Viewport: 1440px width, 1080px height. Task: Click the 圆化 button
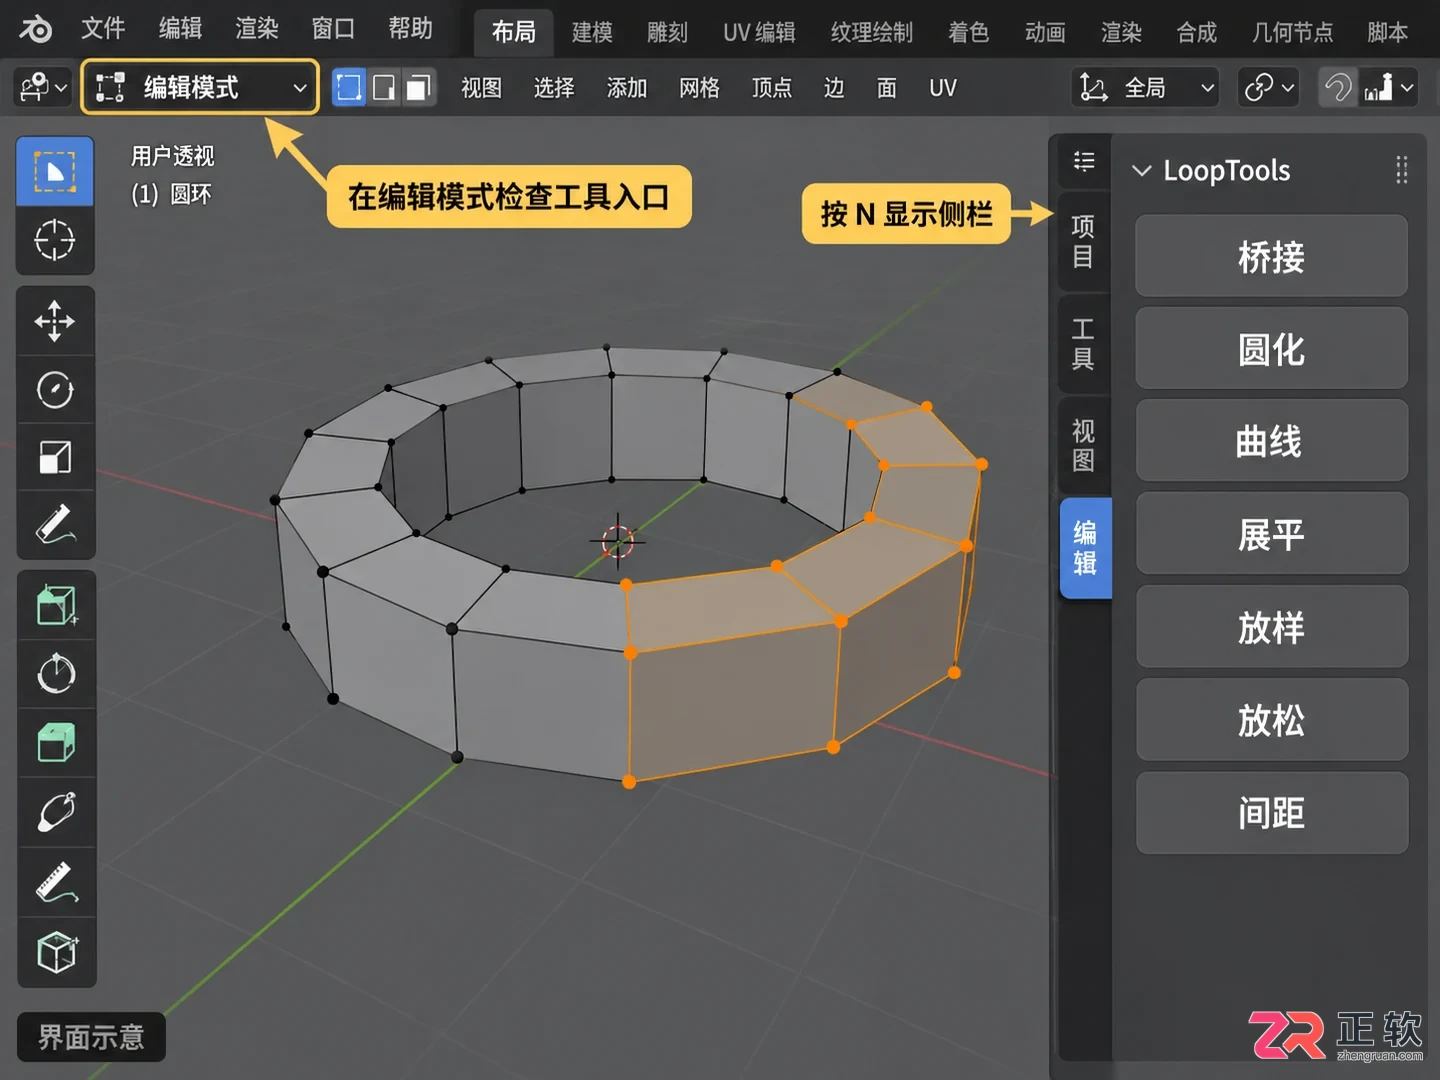(1271, 349)
